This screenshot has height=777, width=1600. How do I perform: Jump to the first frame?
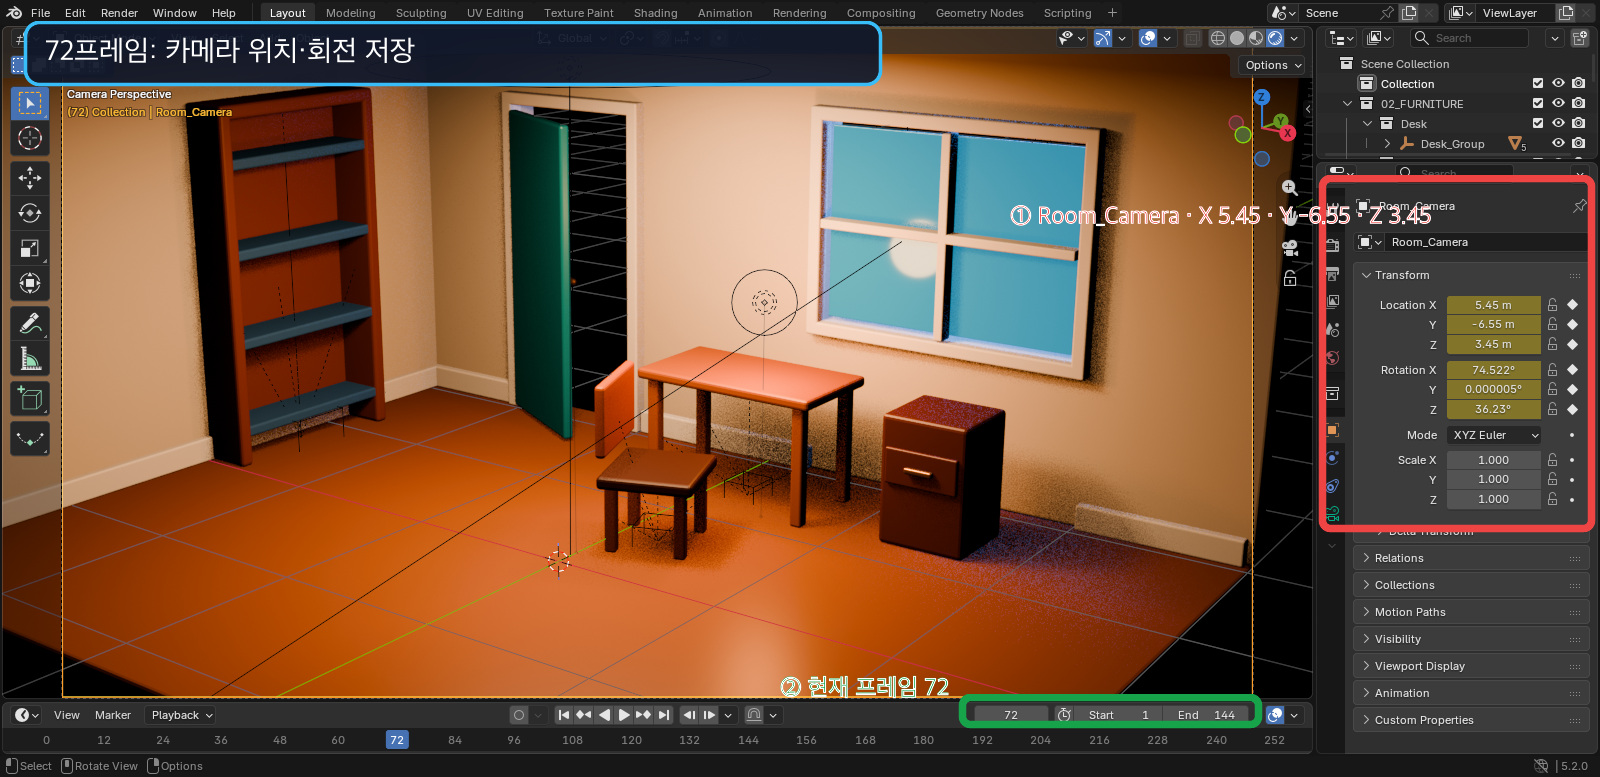click(x=564, y=715)
